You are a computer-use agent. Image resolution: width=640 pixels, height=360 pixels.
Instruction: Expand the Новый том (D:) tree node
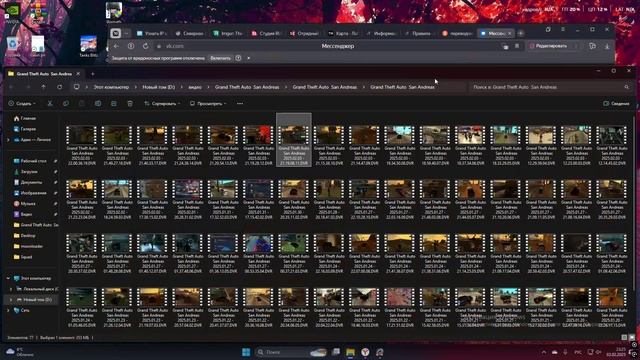click(x=11, y=300)
